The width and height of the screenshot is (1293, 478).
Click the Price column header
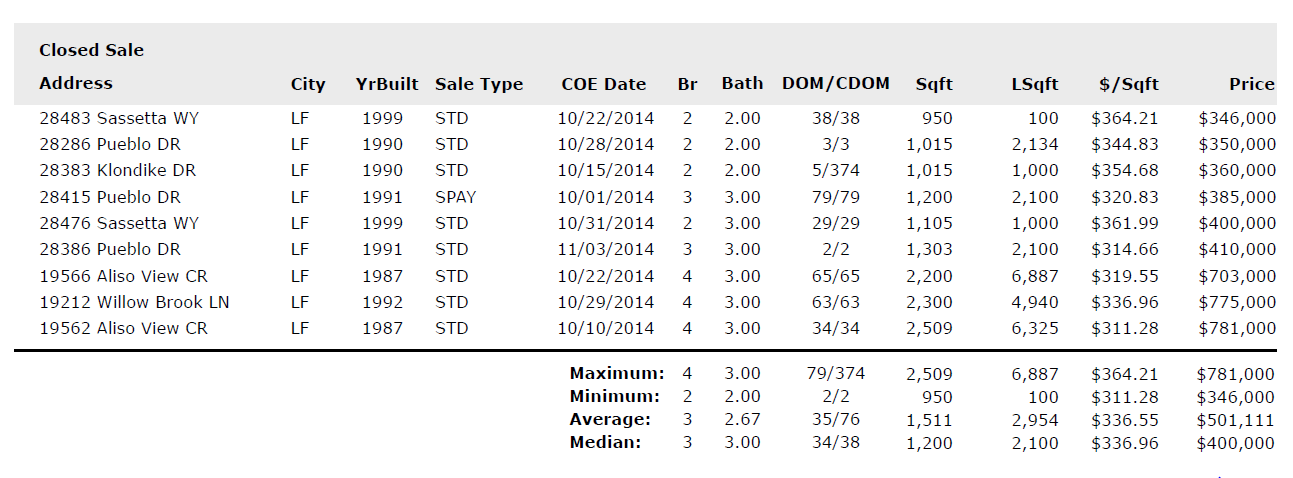point(1252,85)
